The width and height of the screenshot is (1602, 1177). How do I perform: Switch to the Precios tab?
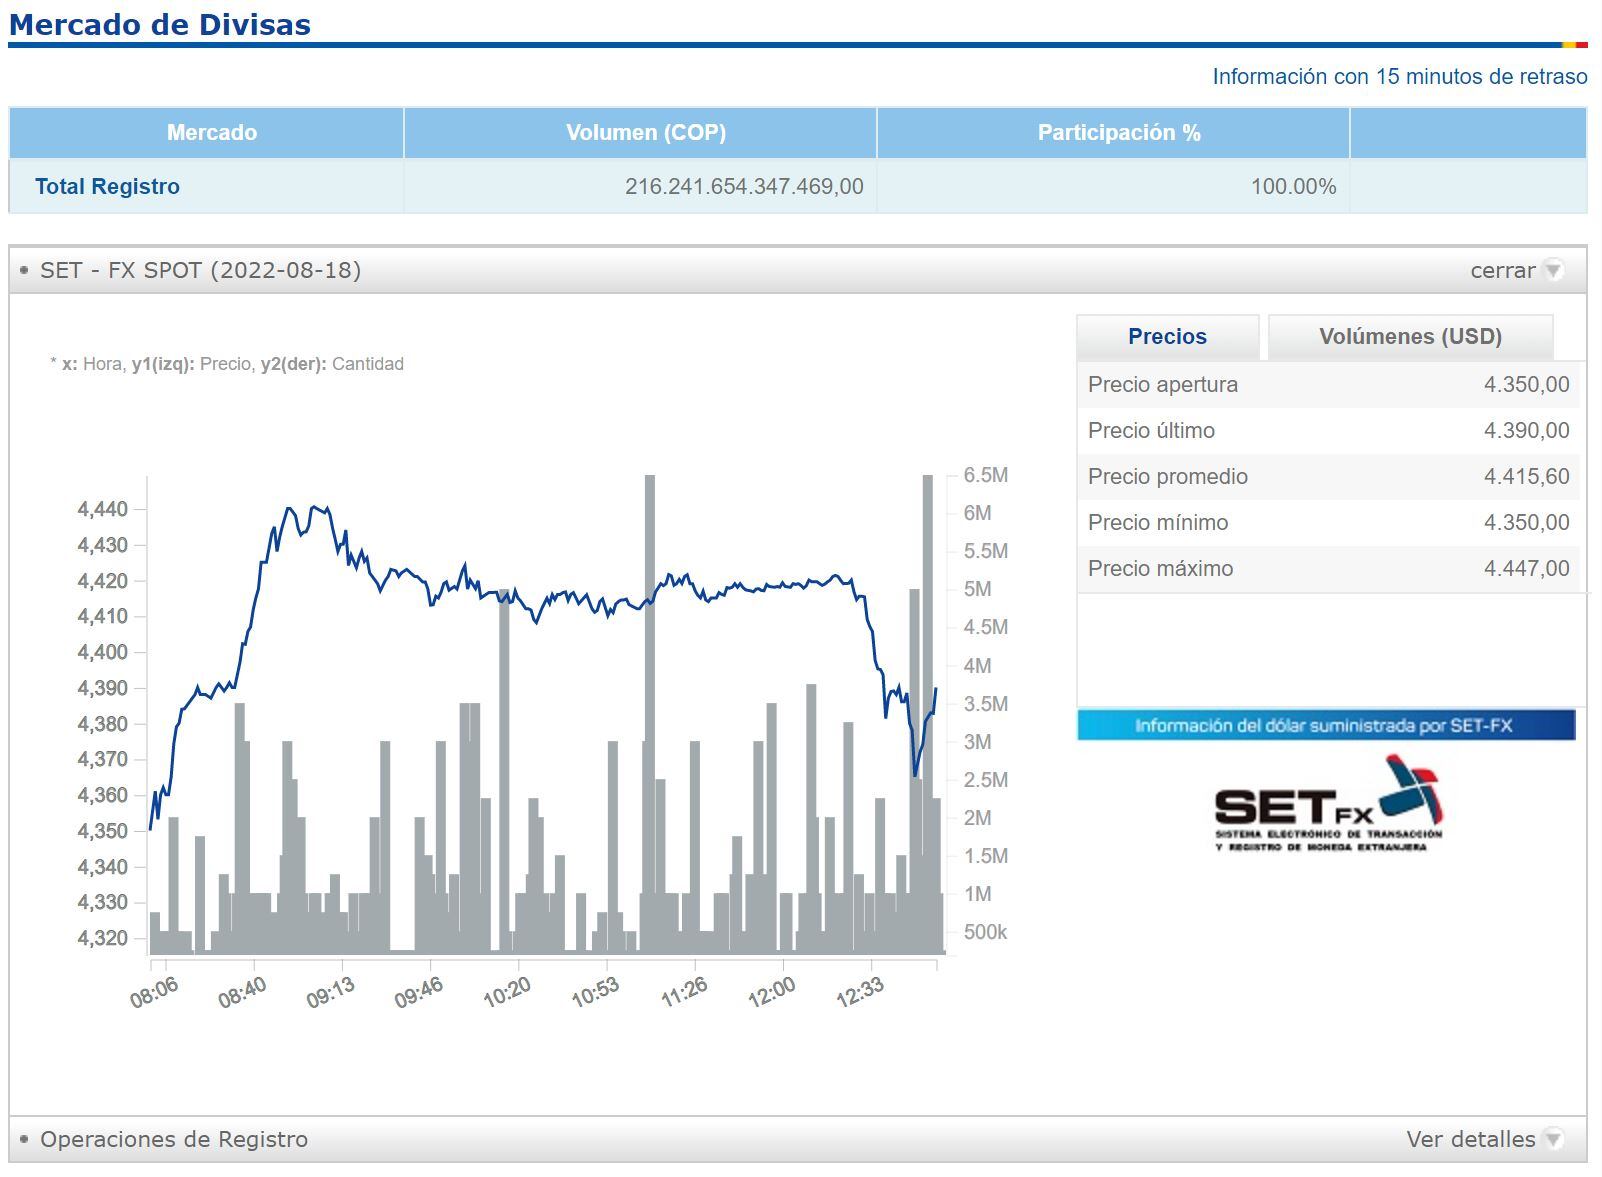(1167, 337)
